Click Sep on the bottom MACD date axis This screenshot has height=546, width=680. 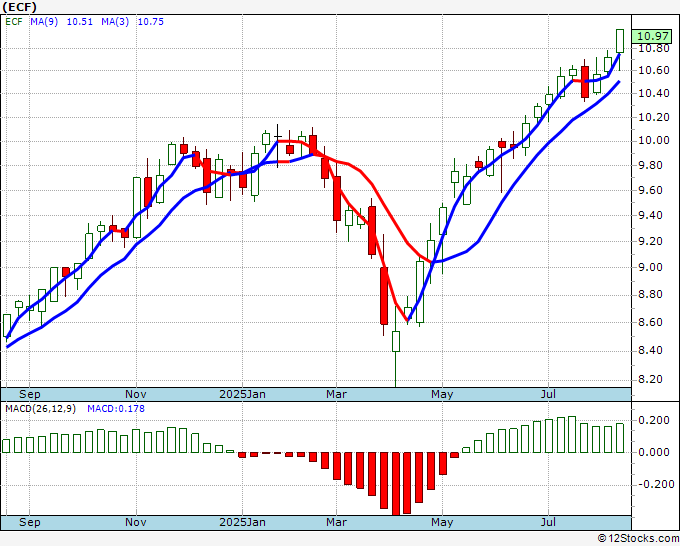coord(29,522)
